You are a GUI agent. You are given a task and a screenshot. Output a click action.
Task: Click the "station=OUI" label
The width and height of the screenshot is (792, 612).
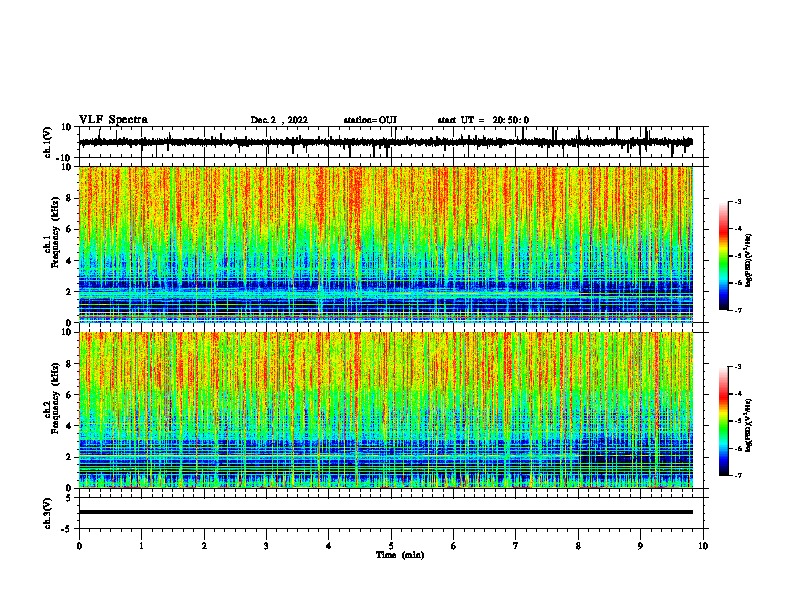(x=370, y=120)
